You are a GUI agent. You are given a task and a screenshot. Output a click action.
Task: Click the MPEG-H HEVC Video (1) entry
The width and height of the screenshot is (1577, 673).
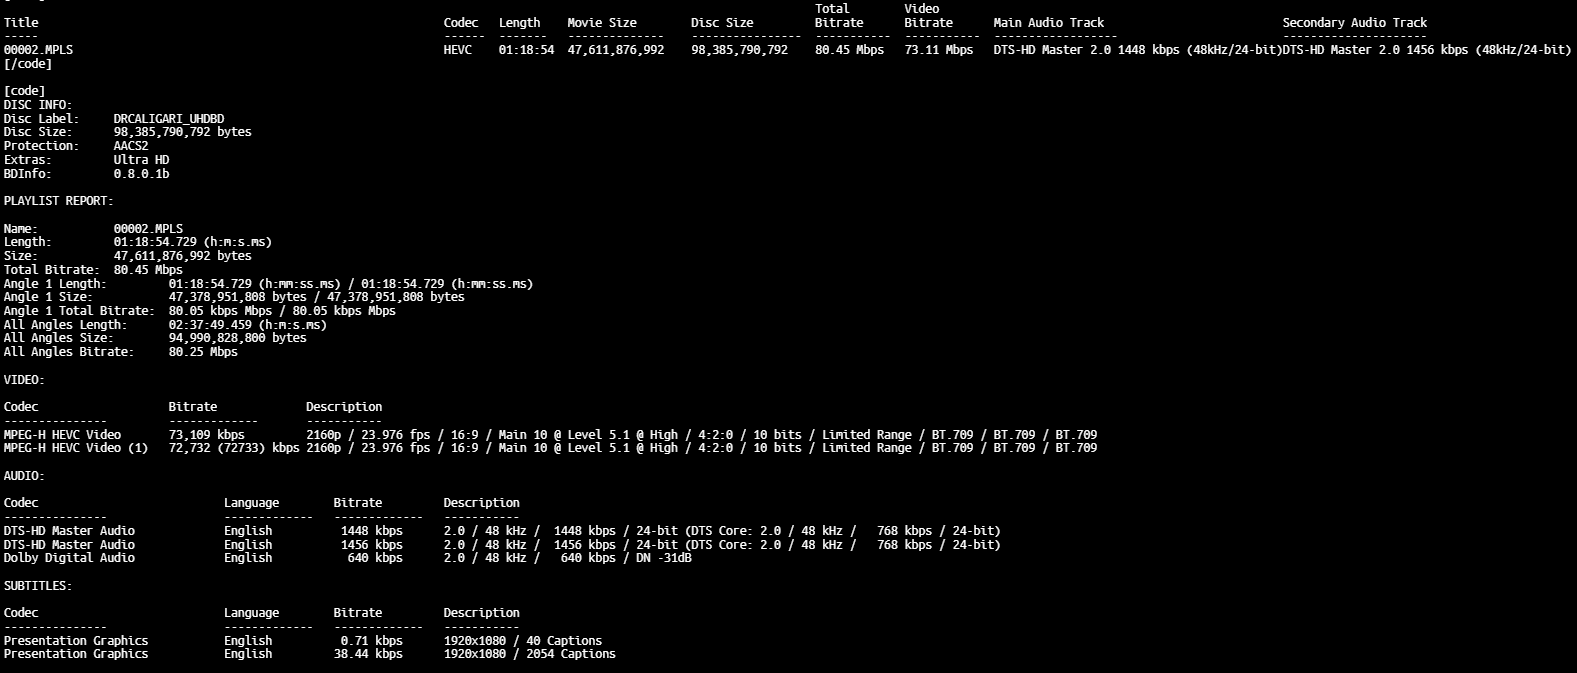(76, 448)
